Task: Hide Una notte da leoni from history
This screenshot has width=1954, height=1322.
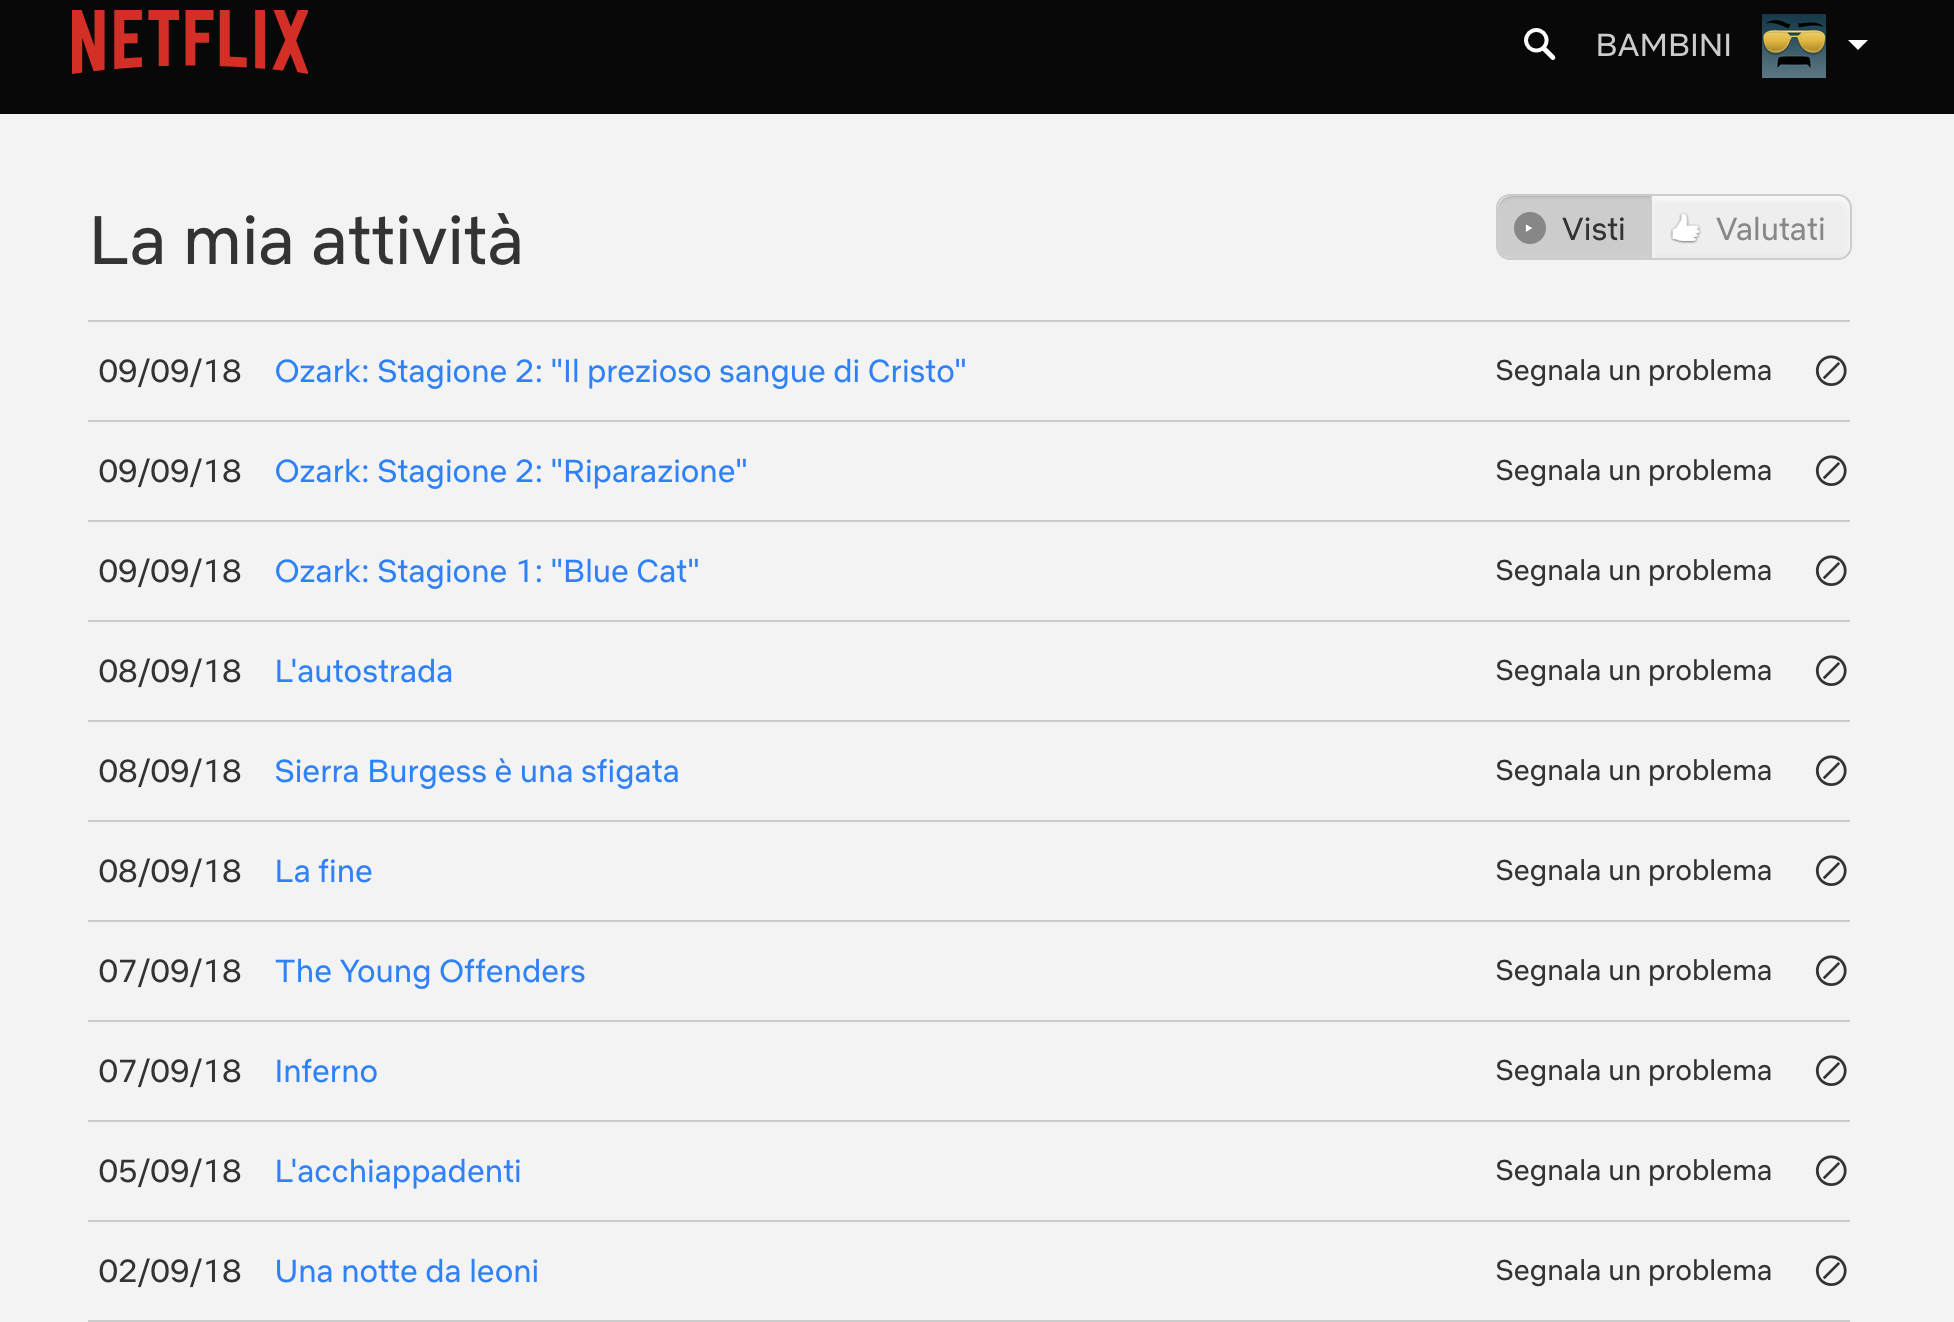Action: (x=1830, y=1271)
